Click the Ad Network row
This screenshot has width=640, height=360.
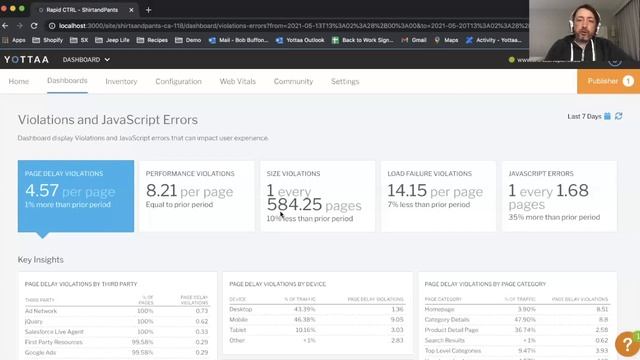(117, 311)
